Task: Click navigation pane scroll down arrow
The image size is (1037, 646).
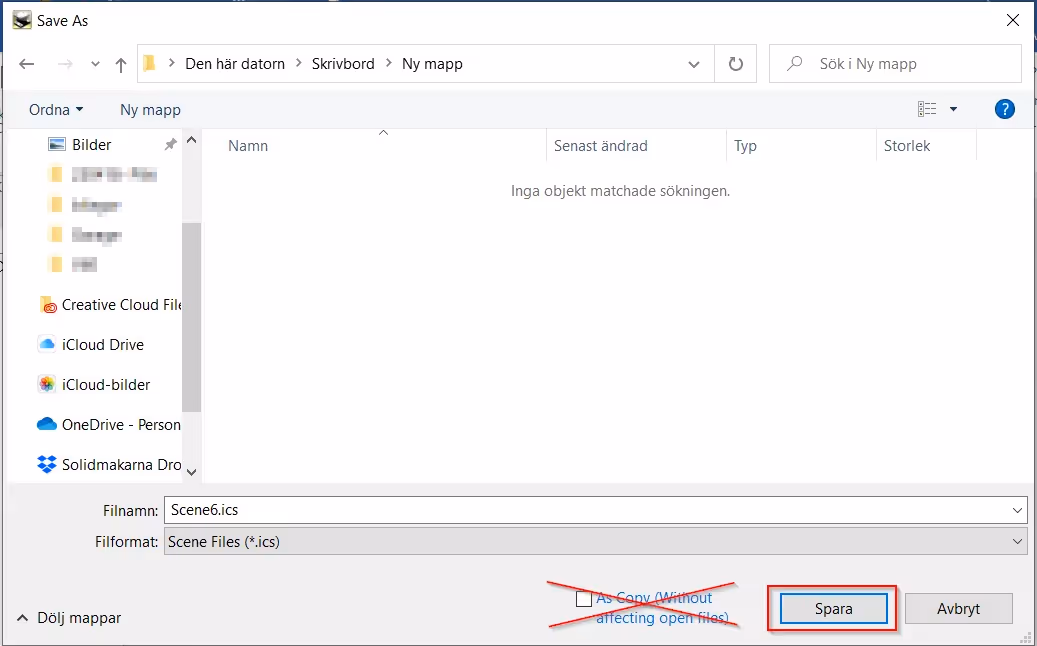Action: click(x=192, y=472)
